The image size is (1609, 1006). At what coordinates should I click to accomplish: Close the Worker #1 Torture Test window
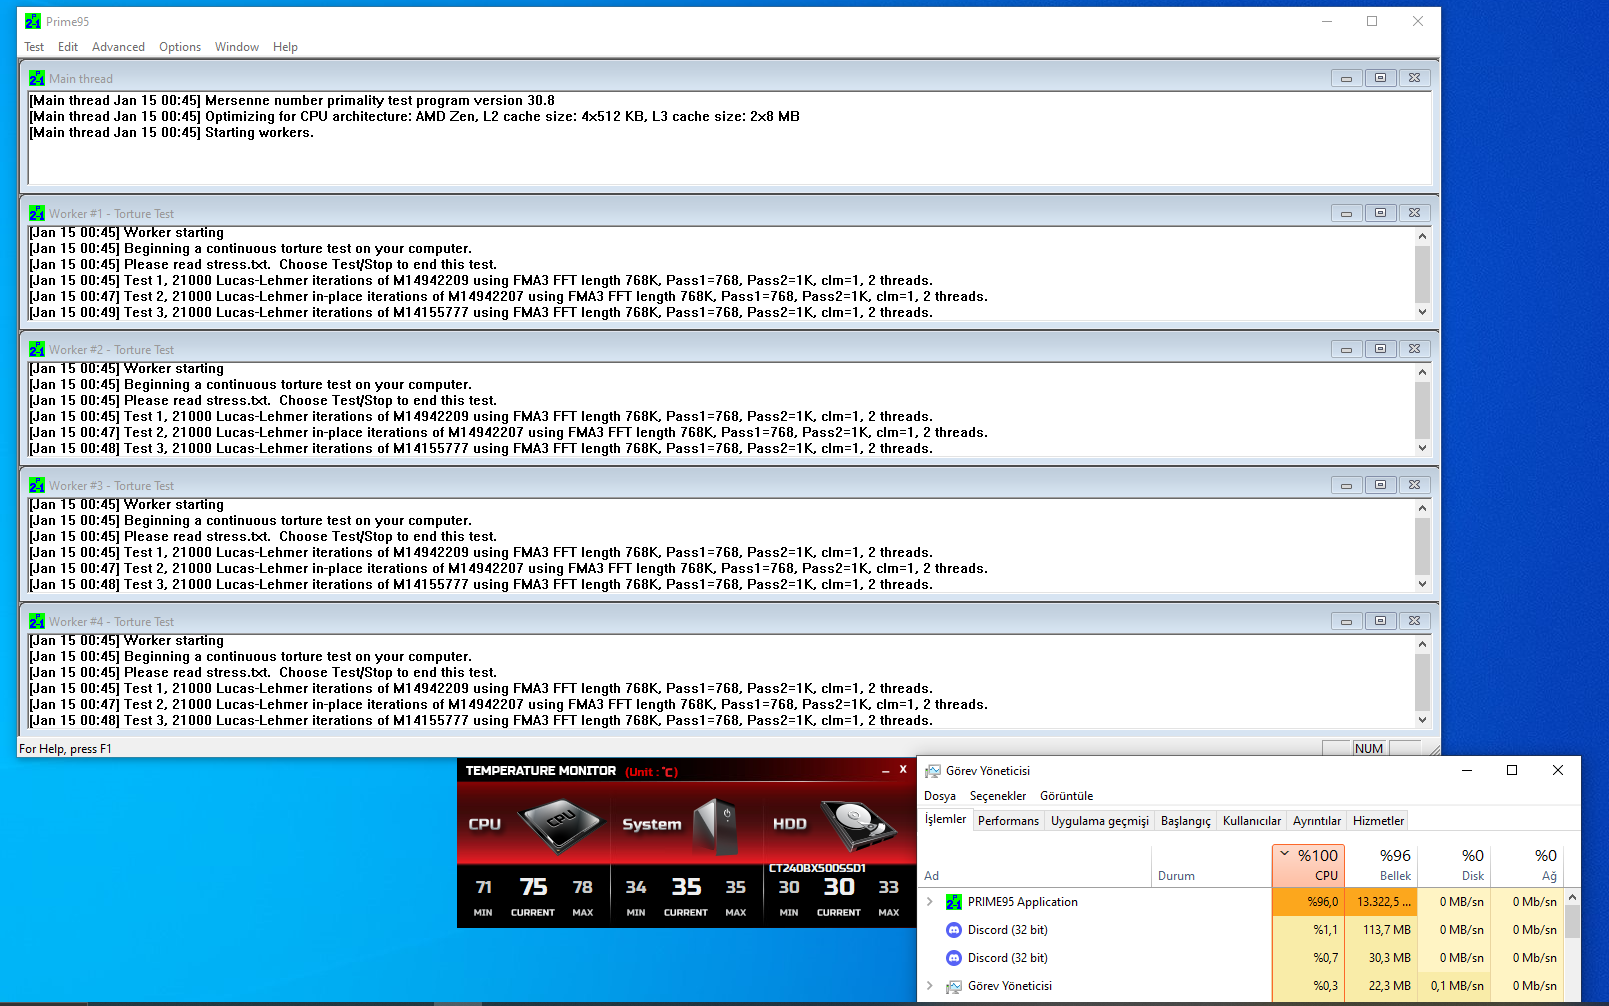1414,213
